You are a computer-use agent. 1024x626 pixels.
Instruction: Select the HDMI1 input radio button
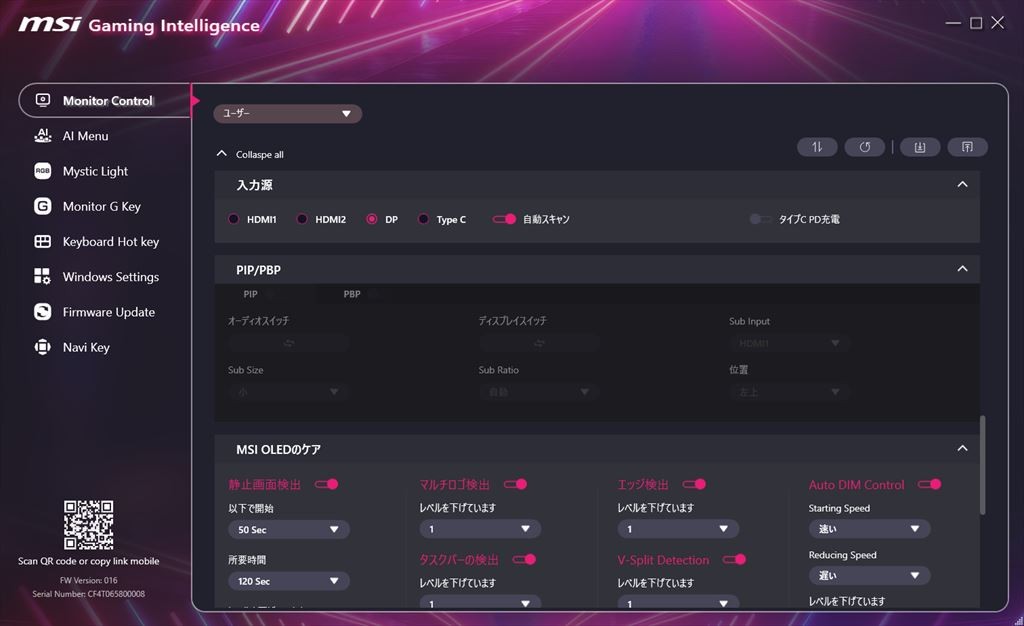coord(234,219)
